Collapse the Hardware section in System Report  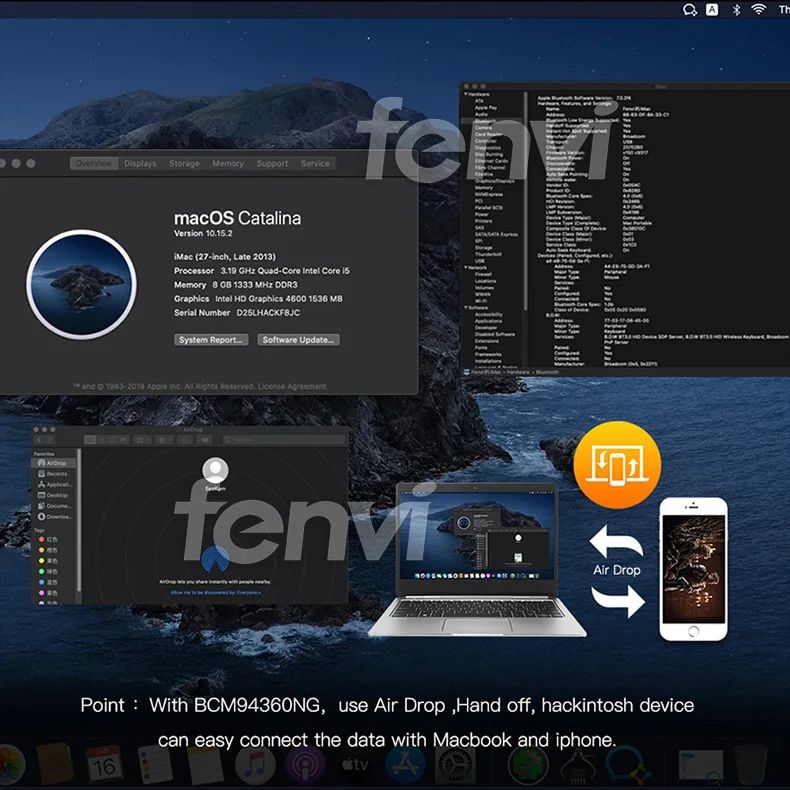466,94
